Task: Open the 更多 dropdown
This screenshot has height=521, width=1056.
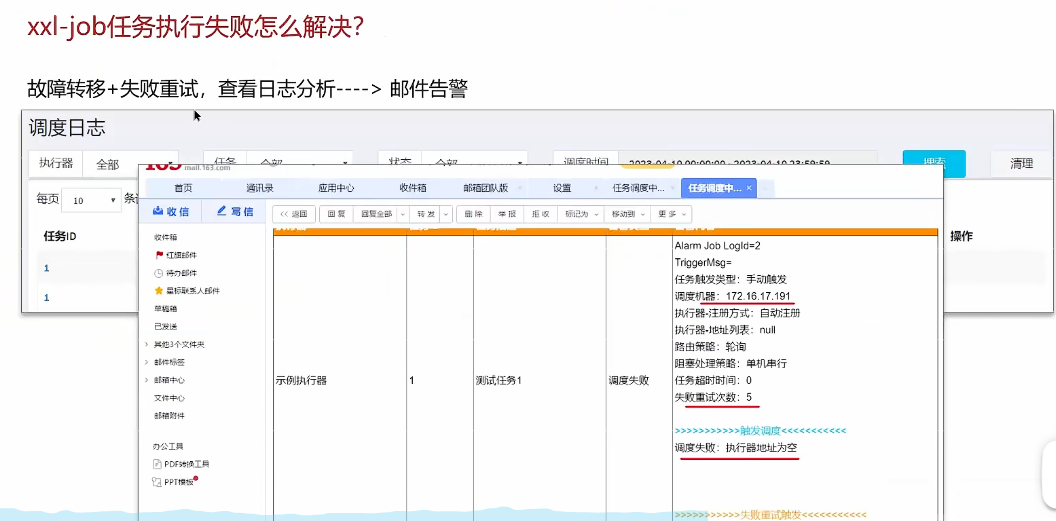Action: pyautogui.click(x=671, y=214)
